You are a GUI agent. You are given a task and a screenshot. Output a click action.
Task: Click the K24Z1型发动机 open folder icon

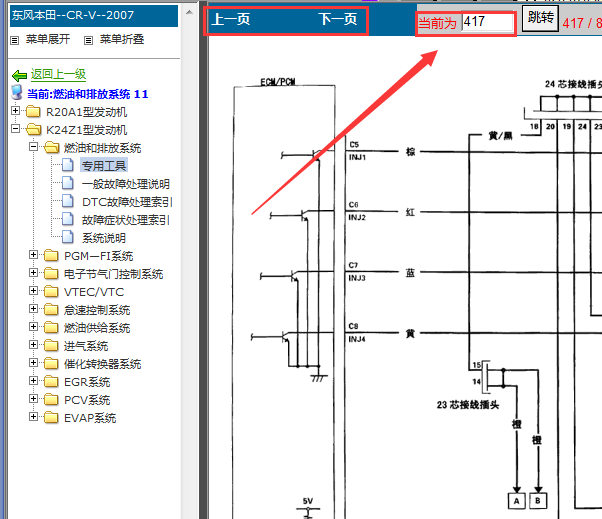click(33, 130)
